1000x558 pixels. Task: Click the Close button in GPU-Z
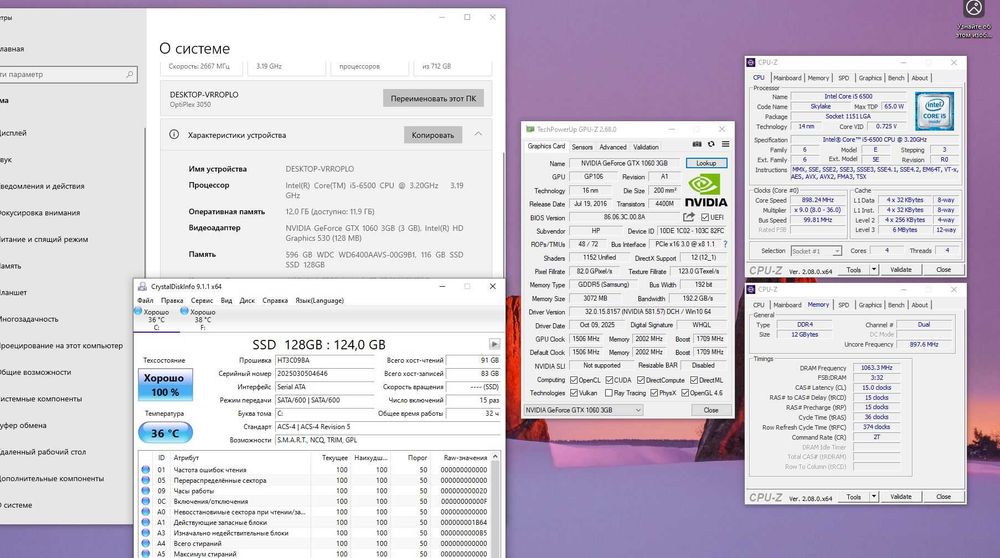click(x=711, y=410)
